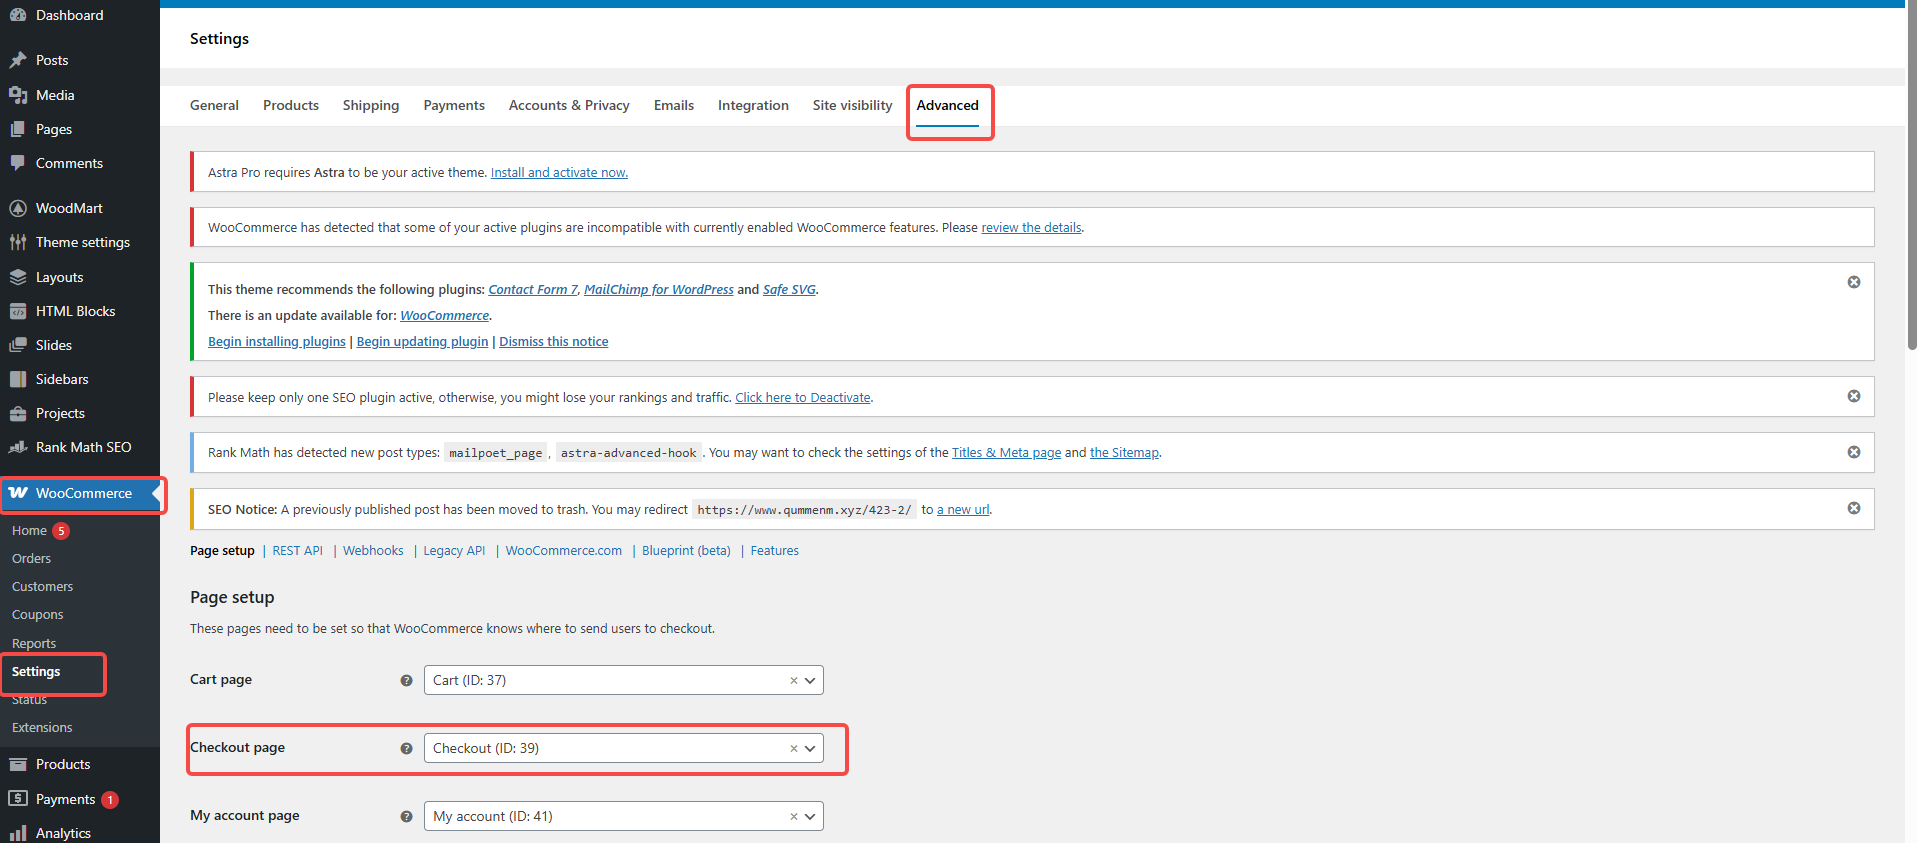The height and width of the screenshot is (843, 1918).
Task: Click the help icon beside Cart page
Action: [x=406, y=680]
